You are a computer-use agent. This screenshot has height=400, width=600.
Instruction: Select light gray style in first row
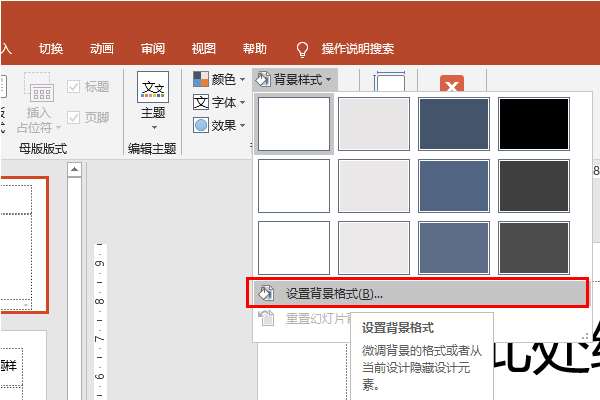(374, 124)
